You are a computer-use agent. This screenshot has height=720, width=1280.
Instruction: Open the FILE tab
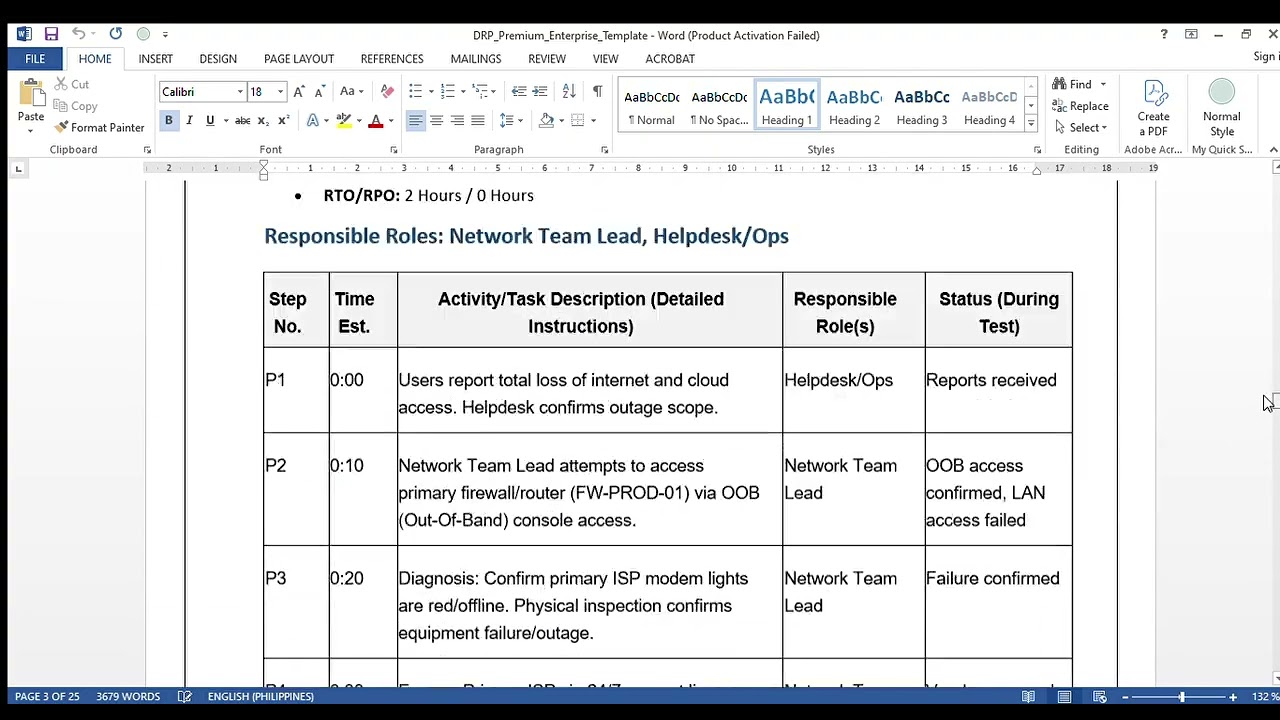(35, 59)
